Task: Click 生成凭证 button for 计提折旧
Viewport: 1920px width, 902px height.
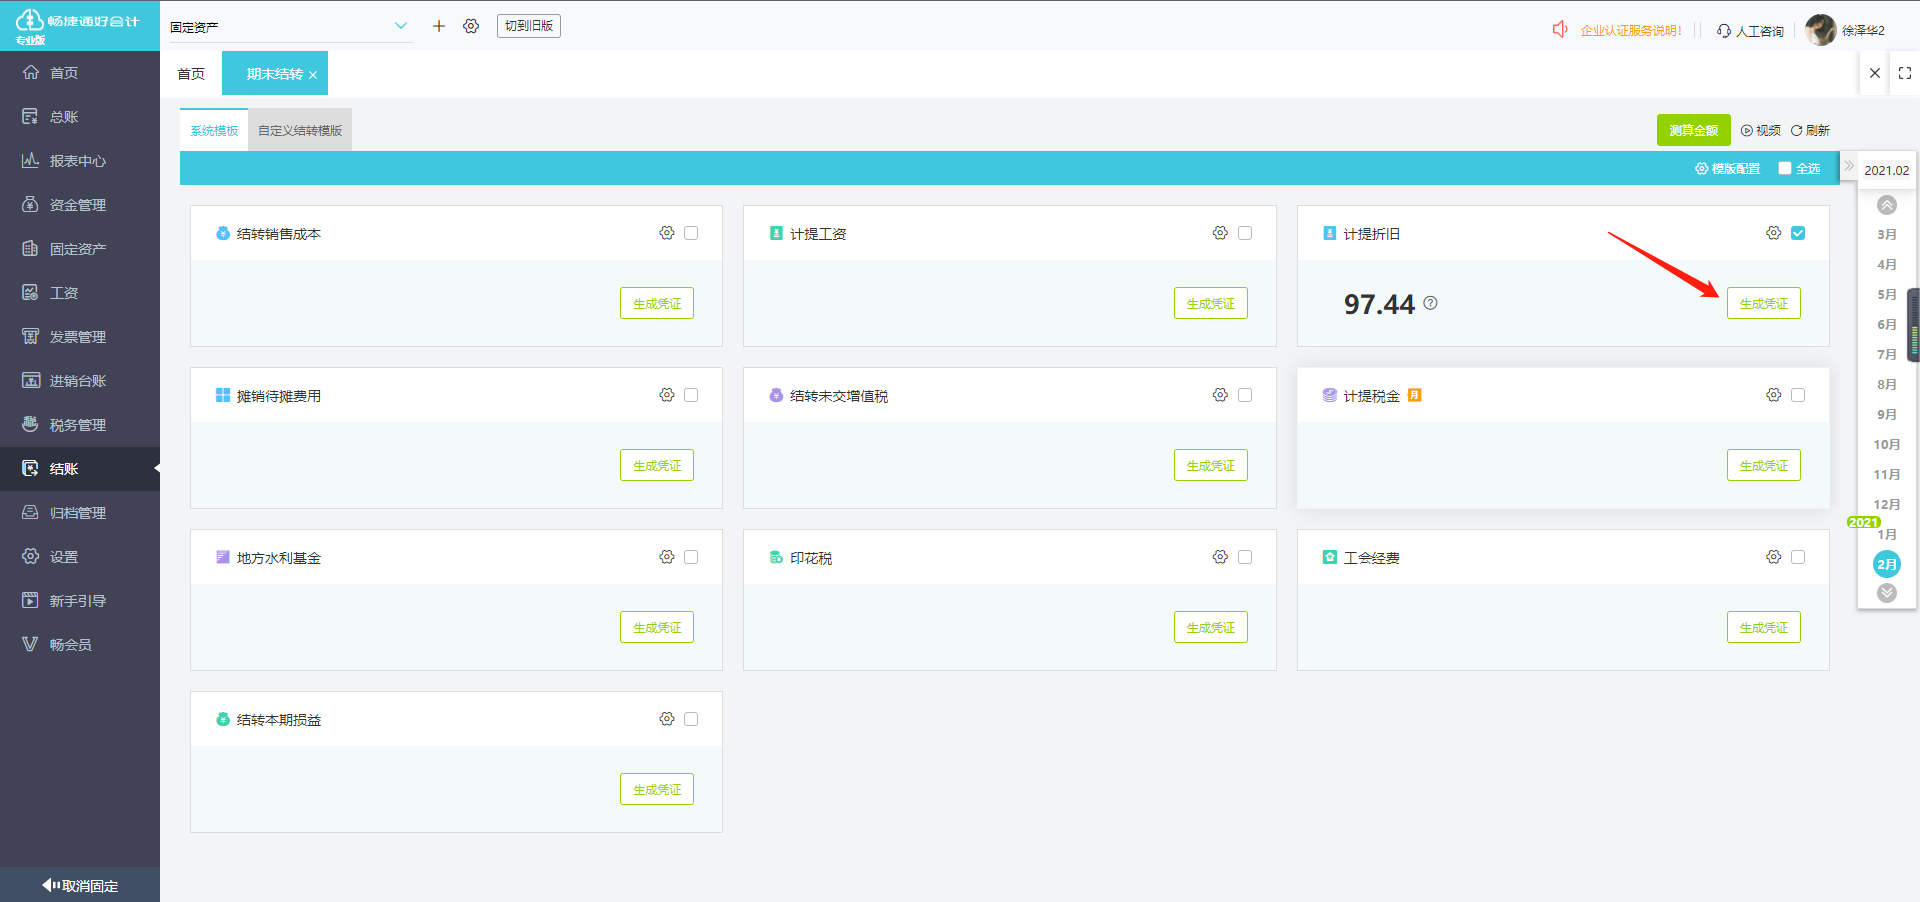Action: 1763,304
